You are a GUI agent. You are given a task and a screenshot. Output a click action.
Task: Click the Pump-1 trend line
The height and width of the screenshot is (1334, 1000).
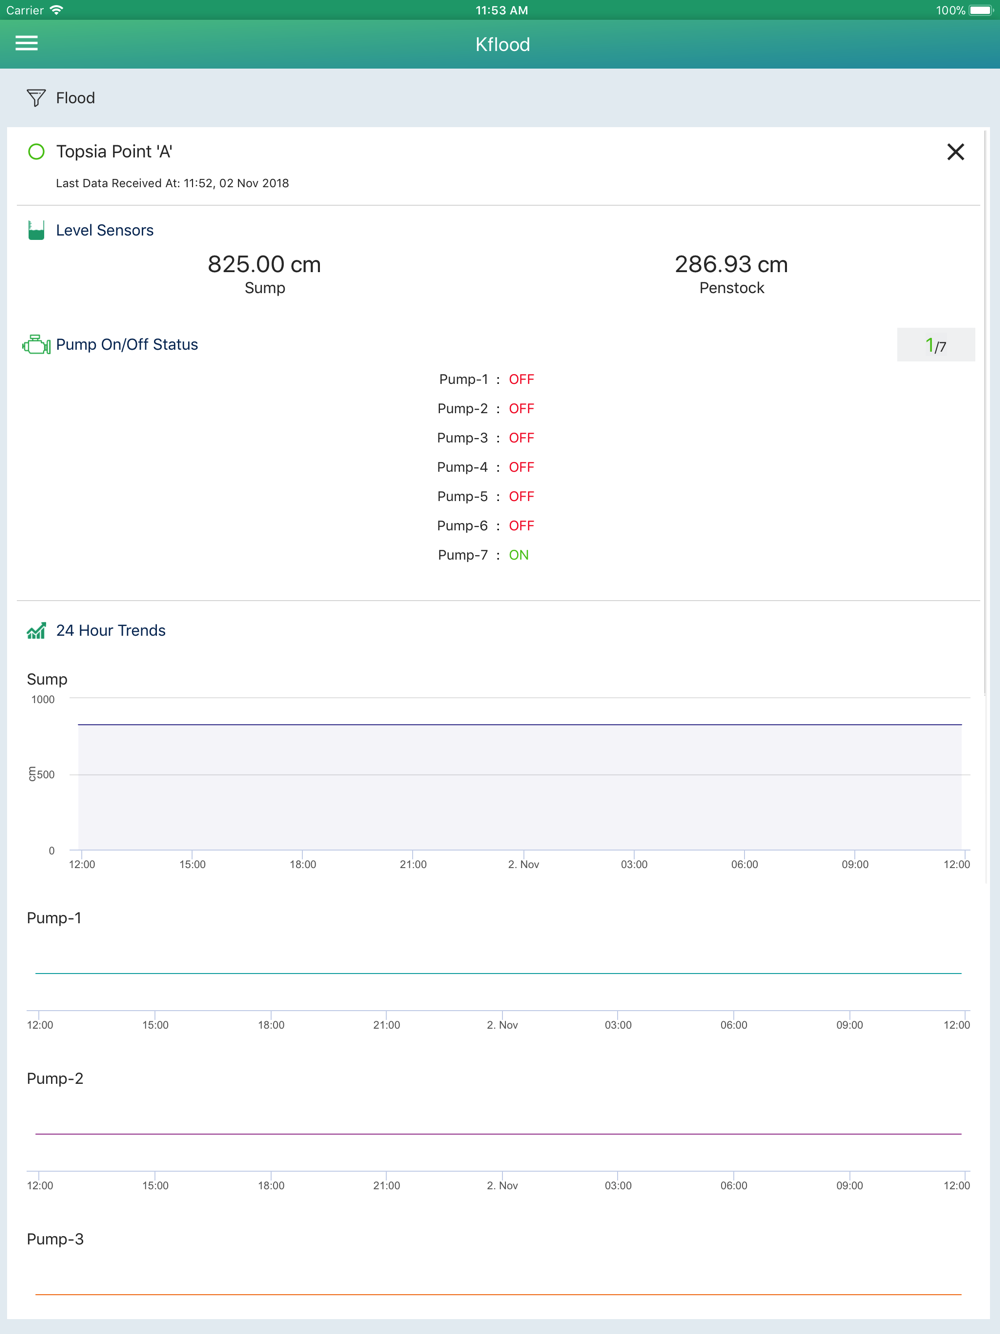point(498,973)
